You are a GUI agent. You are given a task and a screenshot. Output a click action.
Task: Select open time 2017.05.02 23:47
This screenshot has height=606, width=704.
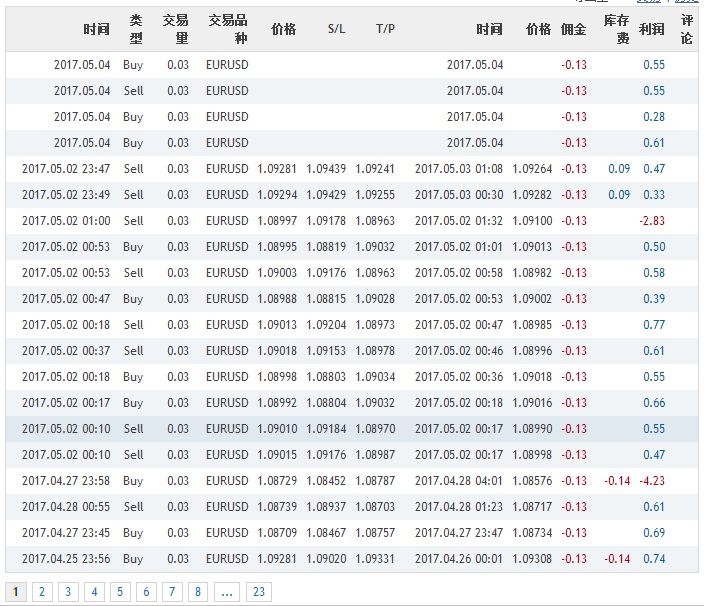click(66, 169)
